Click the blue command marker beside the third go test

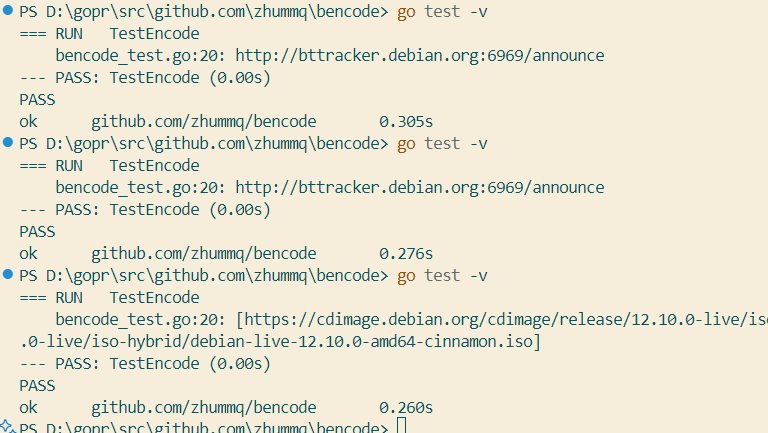click(x=8, y=275)
